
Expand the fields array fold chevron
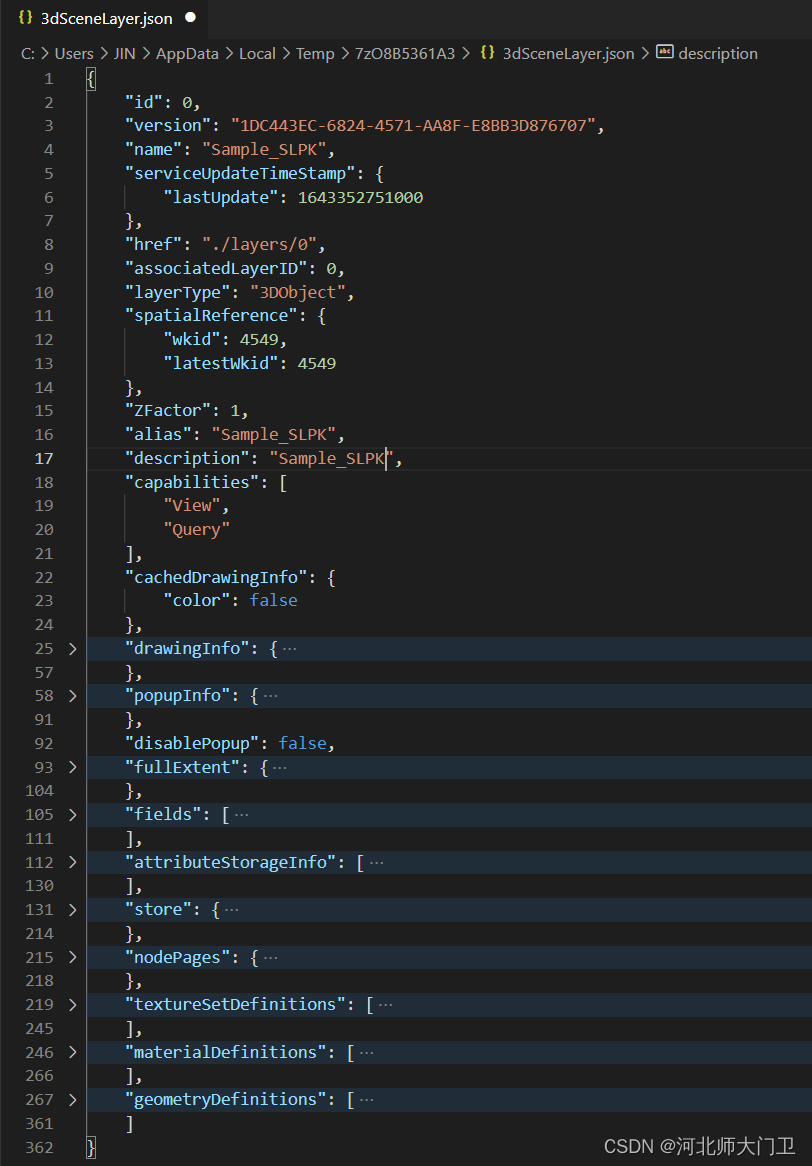[72, 815]
